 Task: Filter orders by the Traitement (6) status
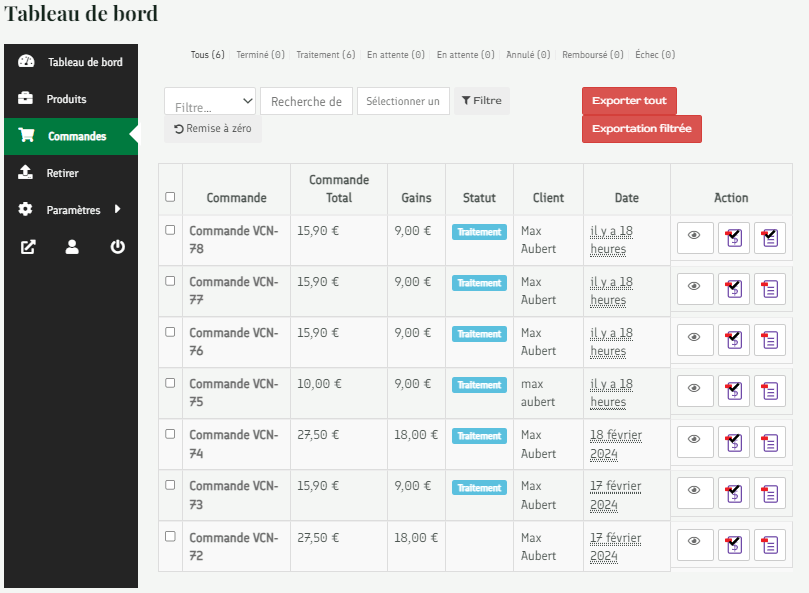326,55
